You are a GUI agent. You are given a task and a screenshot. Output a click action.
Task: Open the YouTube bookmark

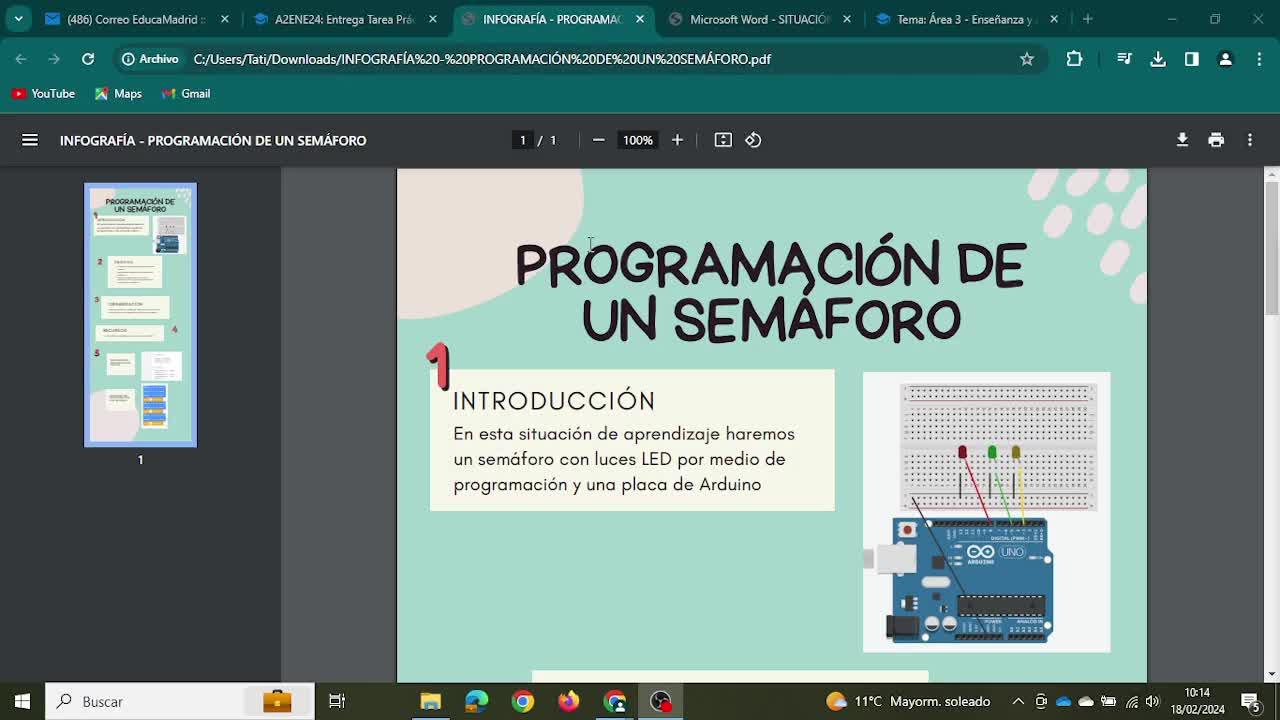(43, 93)
